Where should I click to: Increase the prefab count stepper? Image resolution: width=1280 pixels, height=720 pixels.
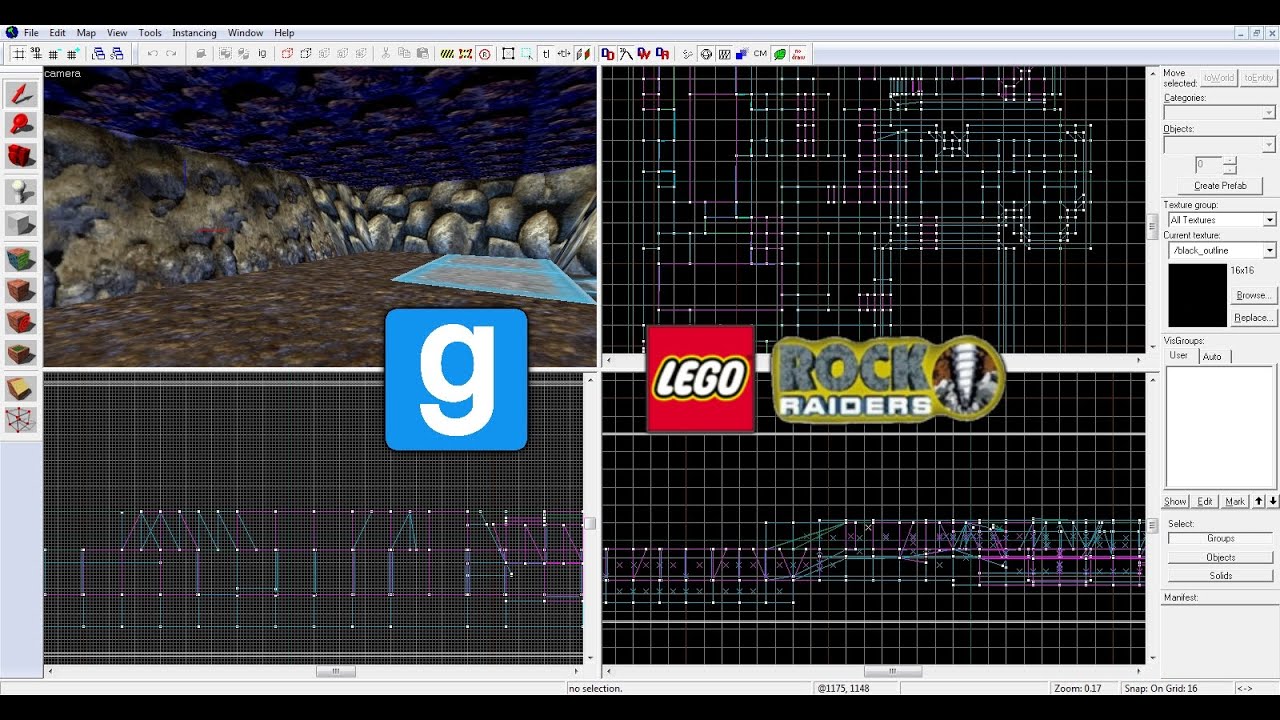click(x=1230, y=160)
